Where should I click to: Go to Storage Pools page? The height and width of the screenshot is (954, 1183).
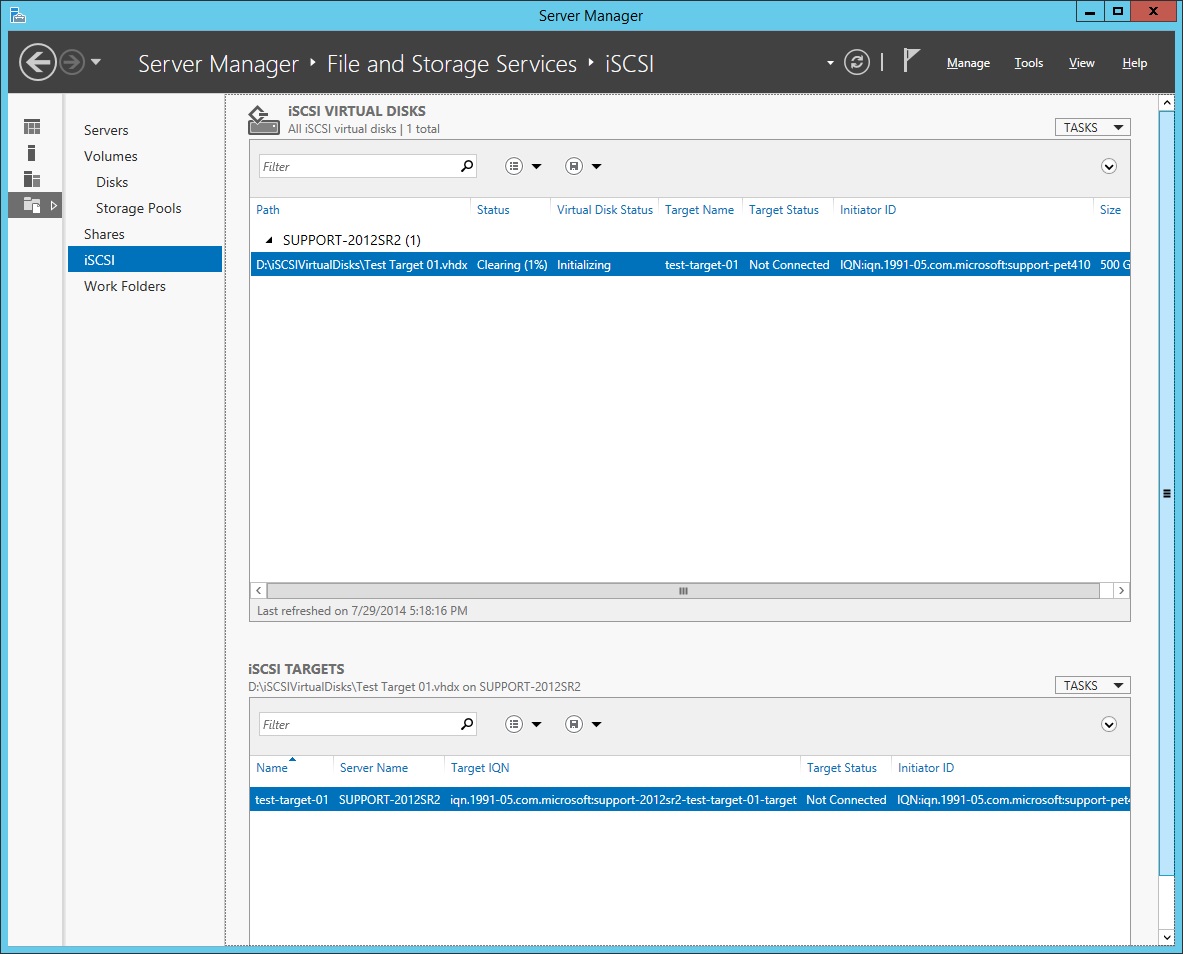[x=138, y=208]
